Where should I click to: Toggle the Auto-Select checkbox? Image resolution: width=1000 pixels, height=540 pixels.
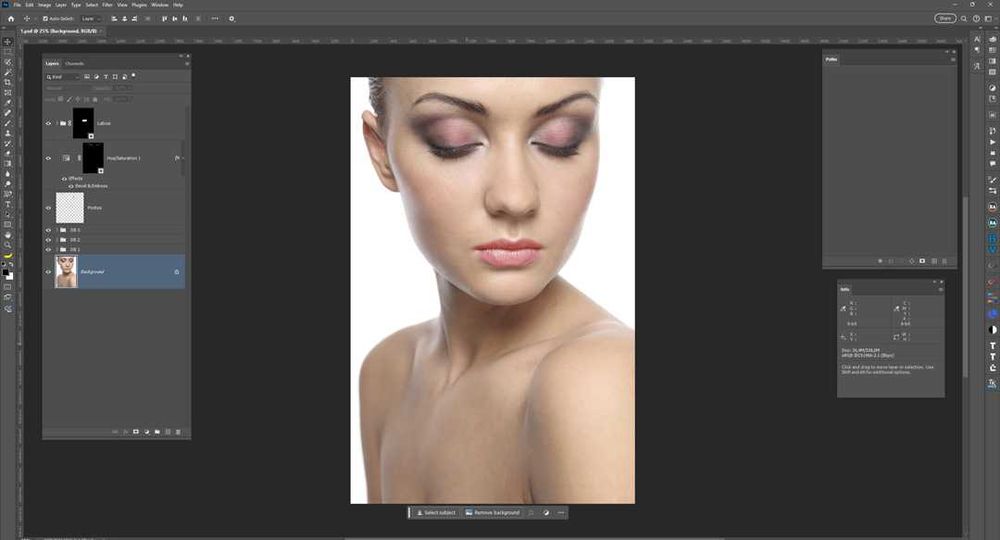point(45,18)
